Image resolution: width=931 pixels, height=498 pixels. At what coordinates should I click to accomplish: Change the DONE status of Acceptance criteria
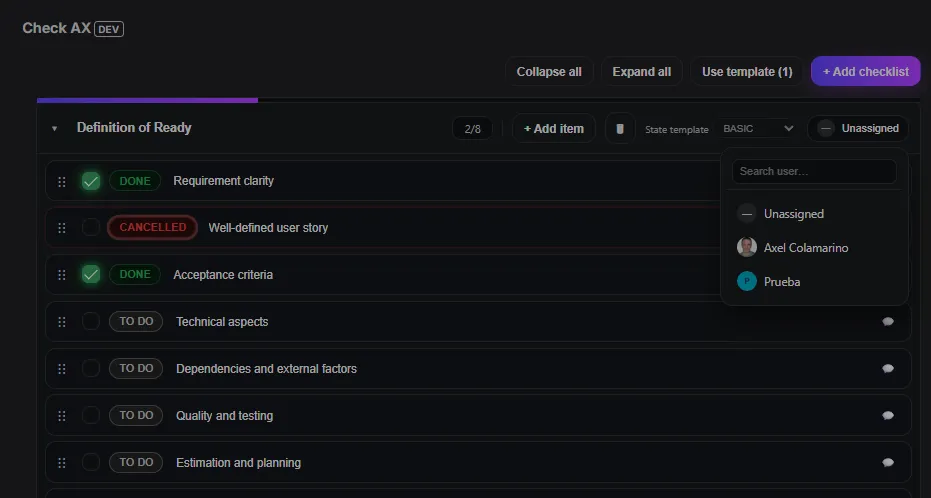click(x=135, y=274)
